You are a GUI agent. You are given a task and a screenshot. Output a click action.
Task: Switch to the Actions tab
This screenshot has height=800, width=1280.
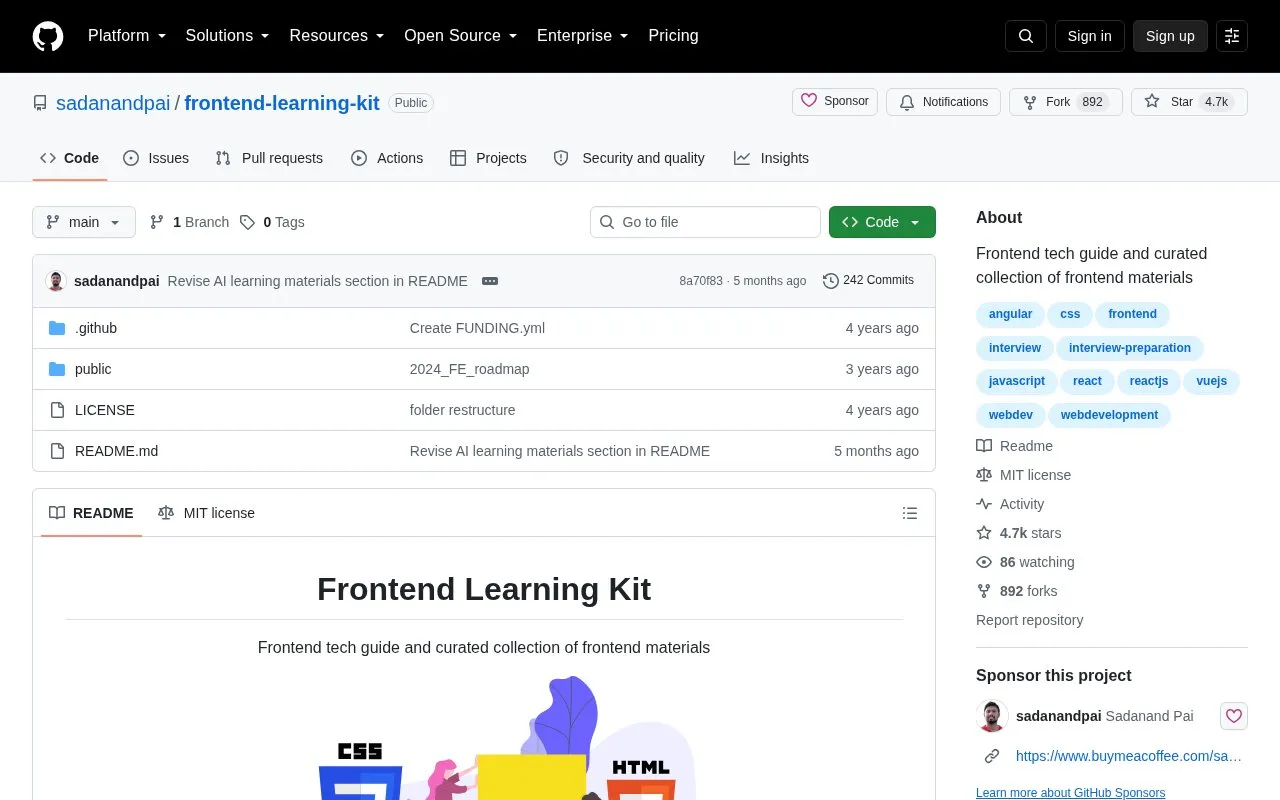click(x=387, y=158)
